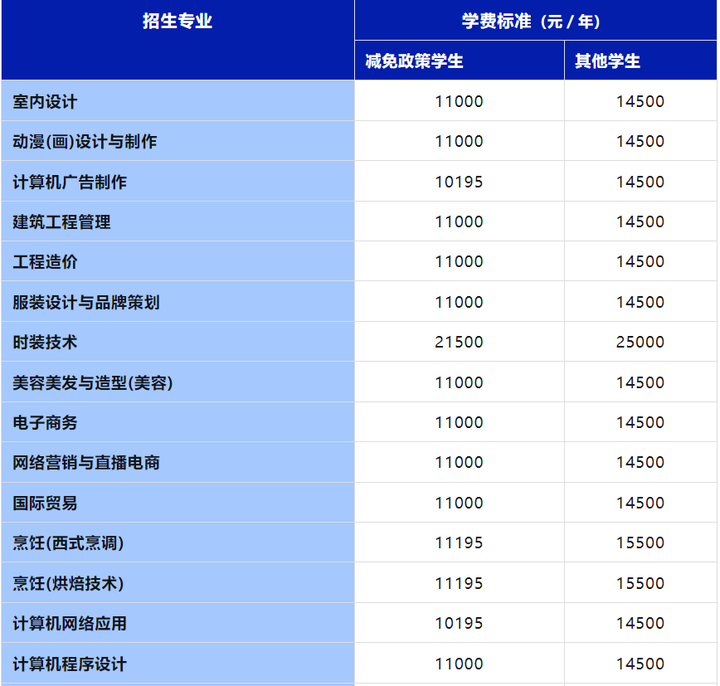The image size is (720, 686).
Task: Select the 建筑工程管理 row label
Action: [x=62, y=222]
